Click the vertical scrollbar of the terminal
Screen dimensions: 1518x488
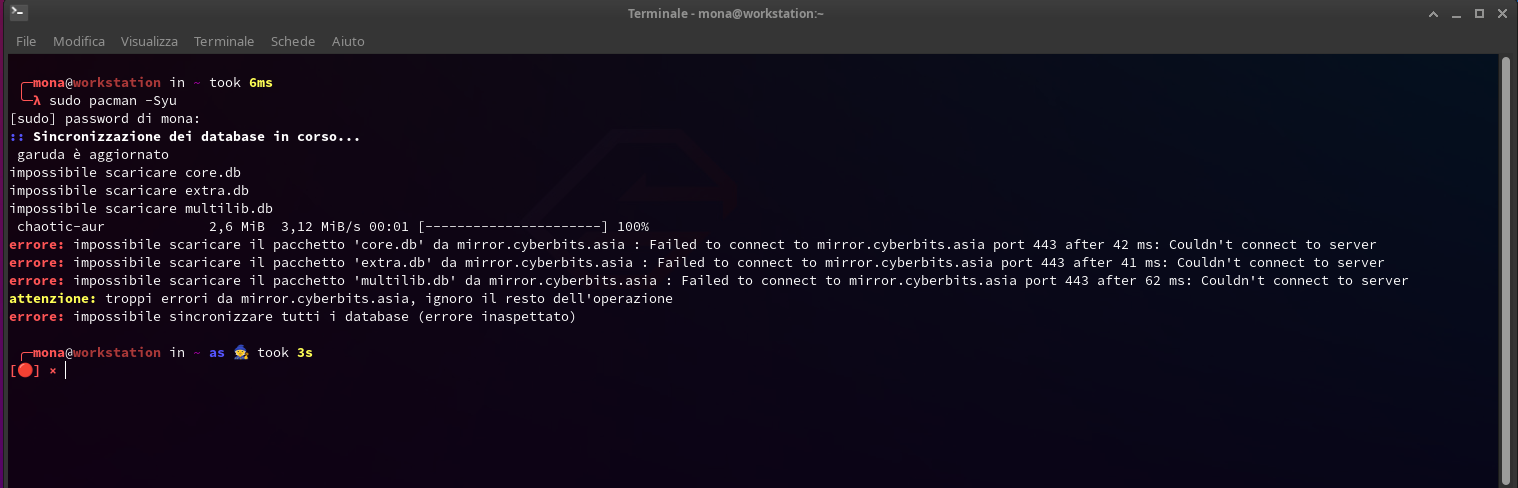click(1506, 268)
